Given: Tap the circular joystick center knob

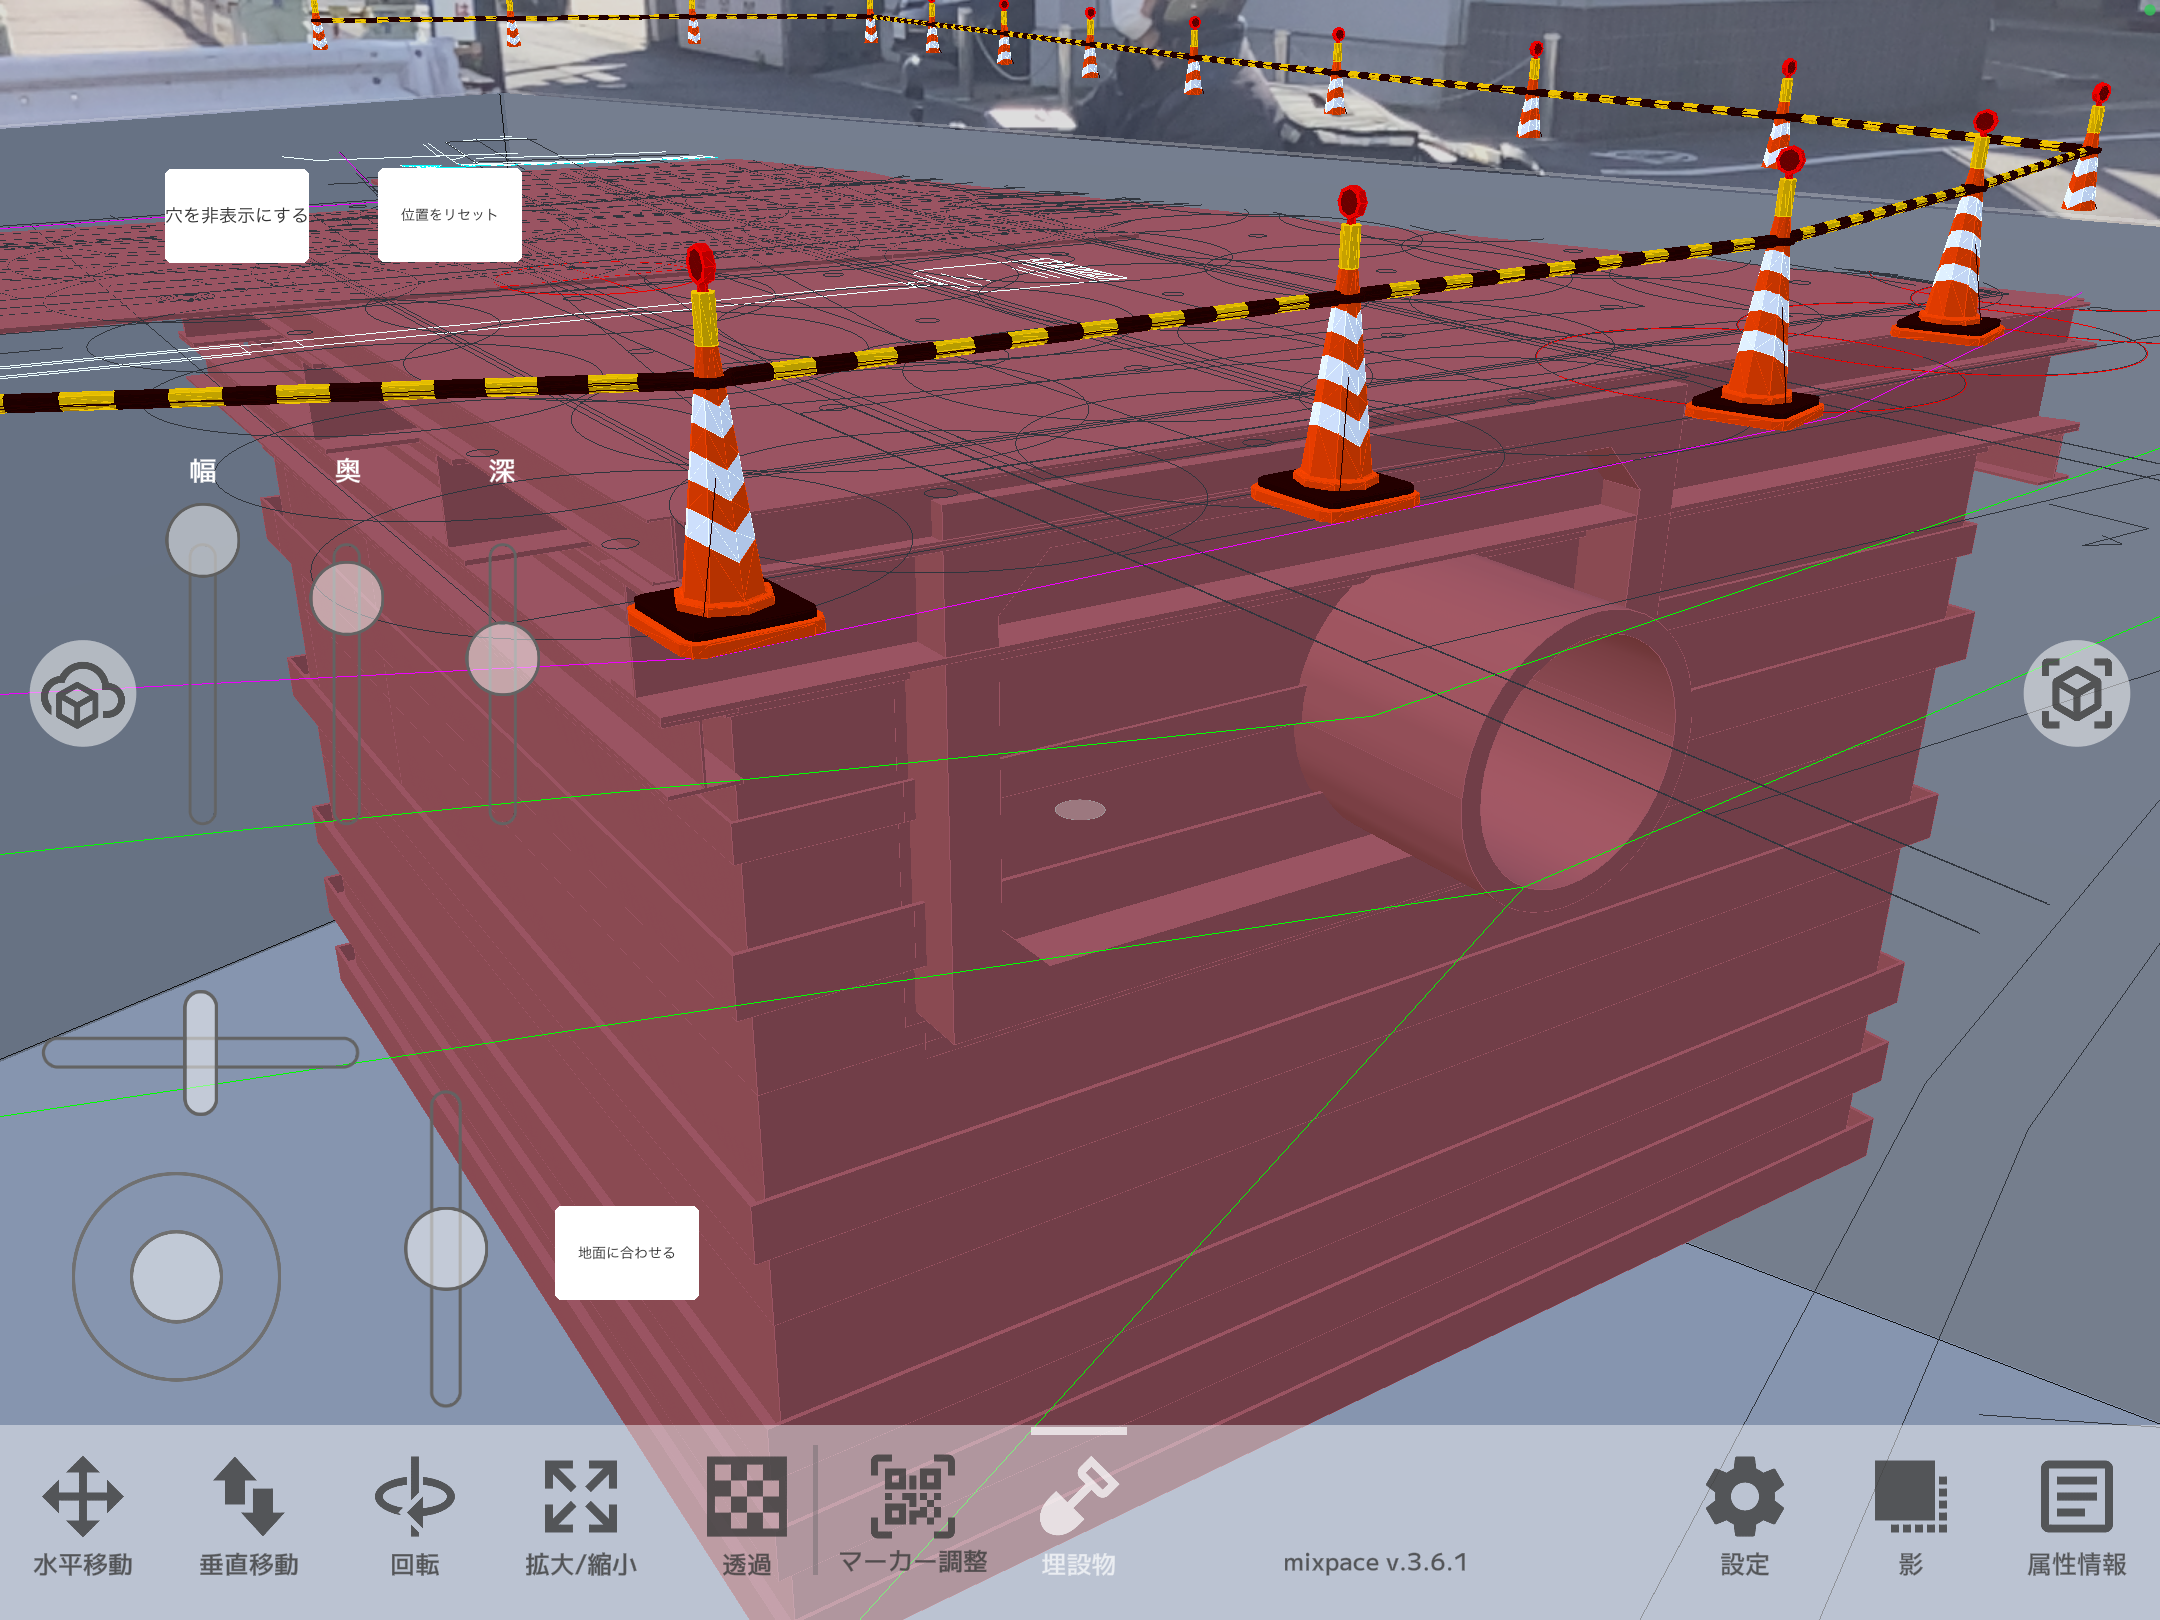Looking at the screenshot, I should tap(177, 1277).
